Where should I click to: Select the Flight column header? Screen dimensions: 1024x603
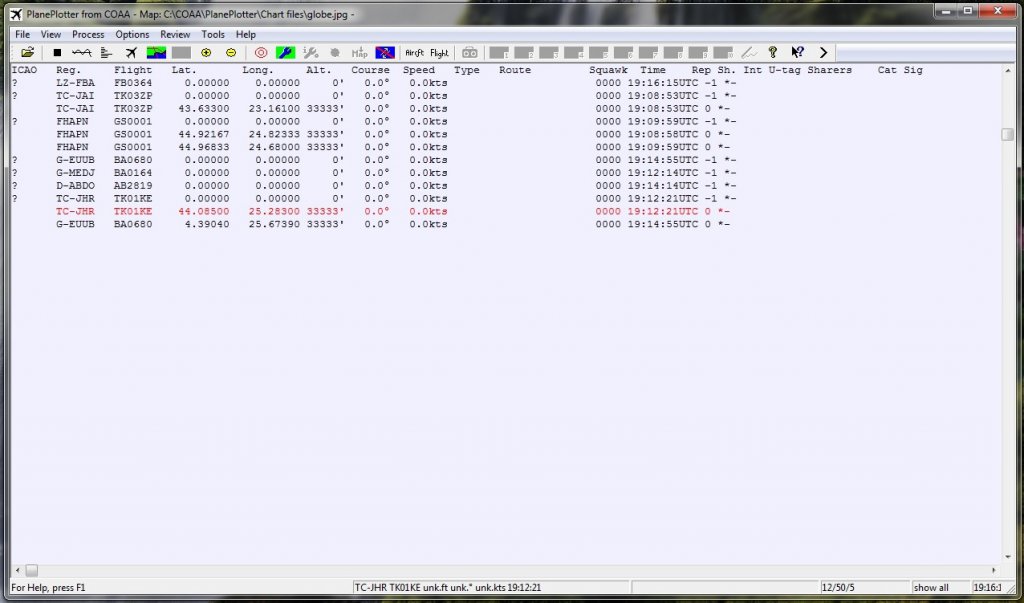point(133,70)
